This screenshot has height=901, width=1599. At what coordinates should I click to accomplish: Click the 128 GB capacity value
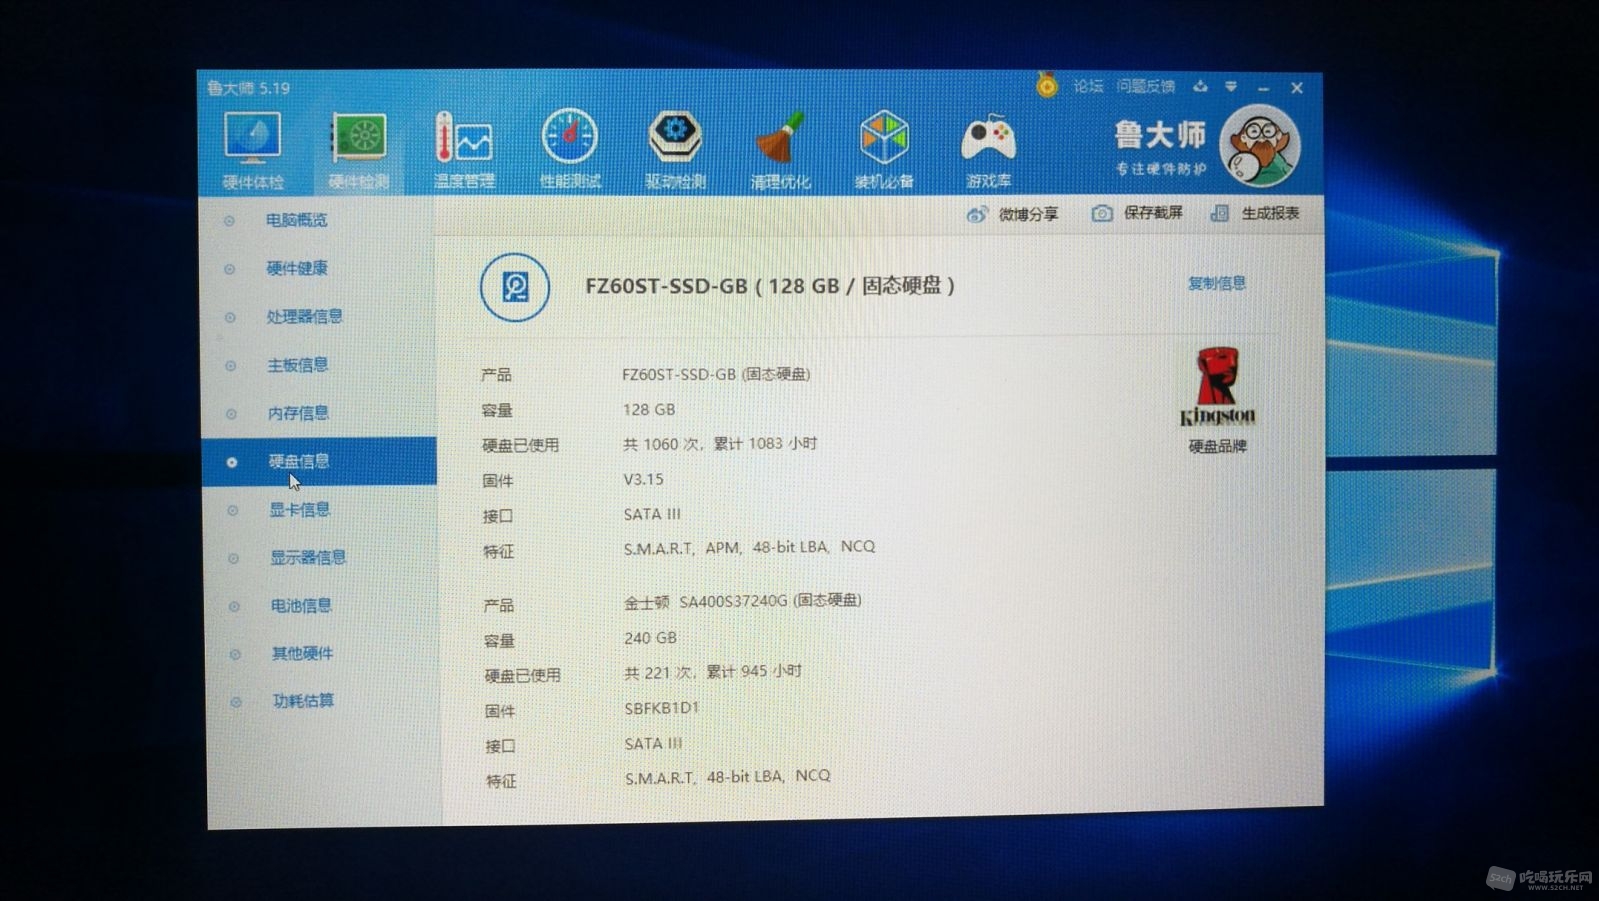coord(649,409)
